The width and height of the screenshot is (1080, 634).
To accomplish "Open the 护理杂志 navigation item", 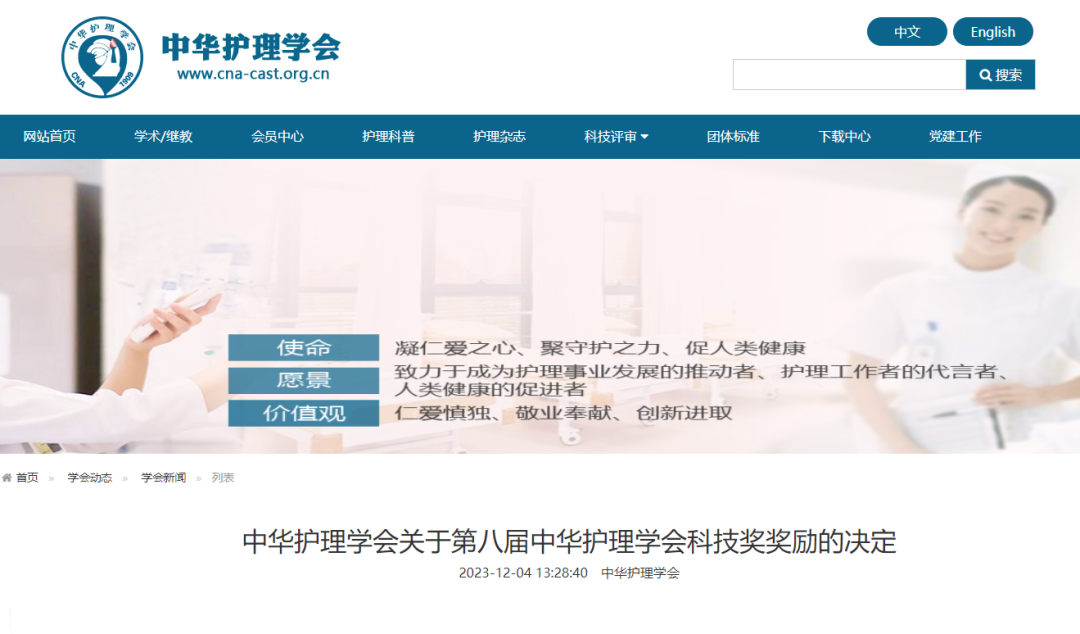I will (499, 136).
